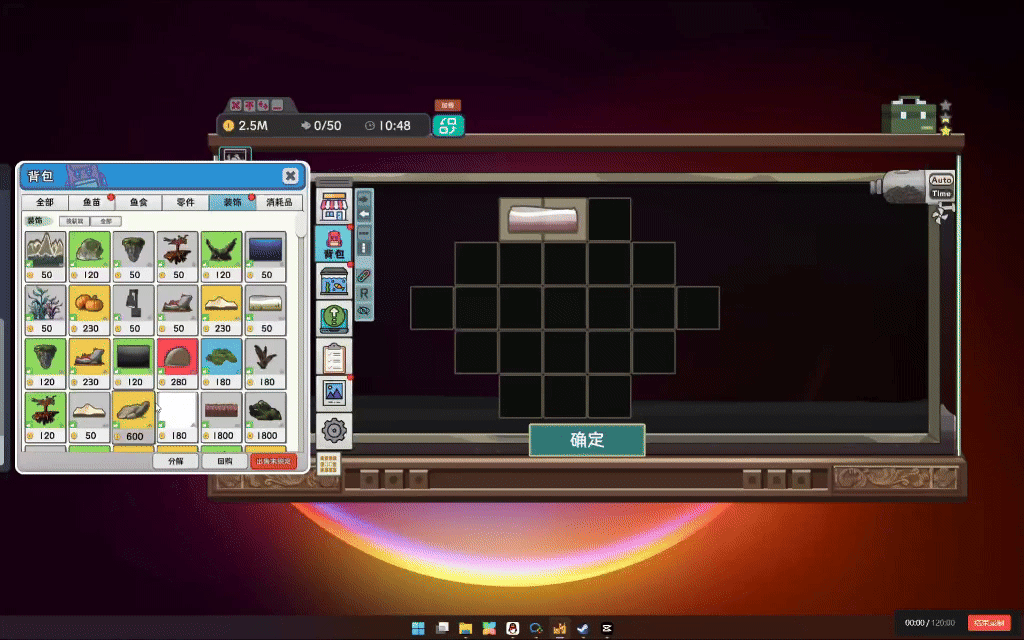The height and width of the screenshot is (640, 1024).
Task: Click the left-arrow collapse button
Action: (365, 214)
